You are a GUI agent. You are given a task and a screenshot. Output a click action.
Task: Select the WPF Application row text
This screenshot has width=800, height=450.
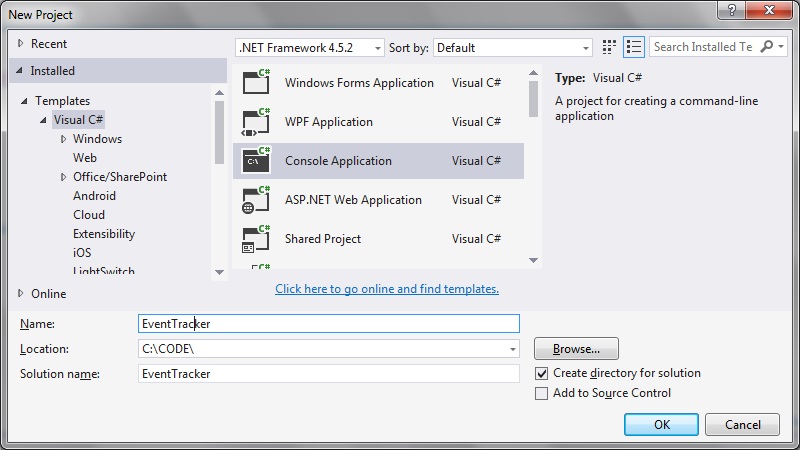(329, 122)
